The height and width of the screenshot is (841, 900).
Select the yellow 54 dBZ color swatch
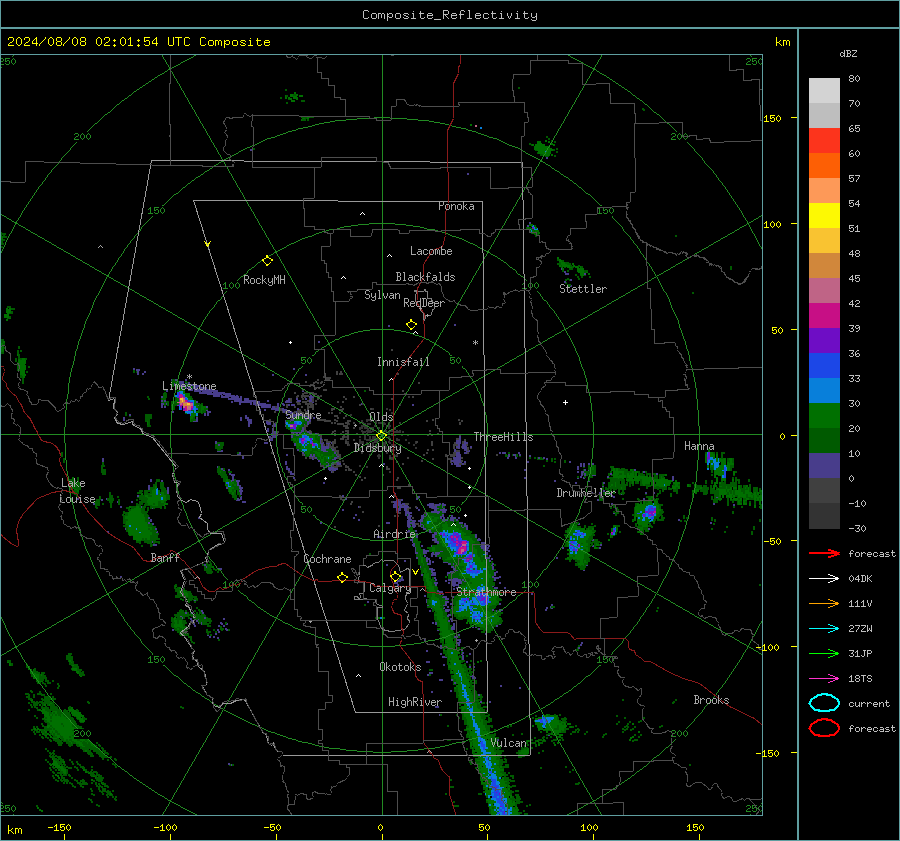[x=824, y=215]
